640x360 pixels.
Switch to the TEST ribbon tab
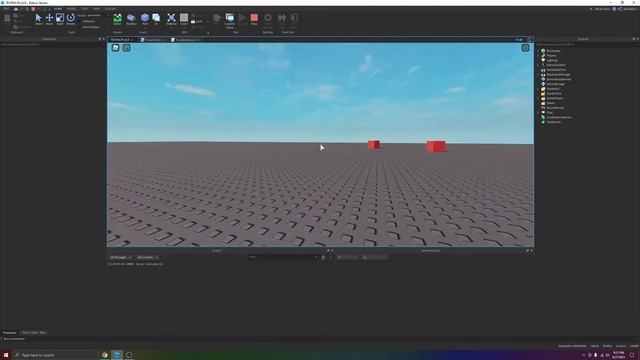(84, 9)
